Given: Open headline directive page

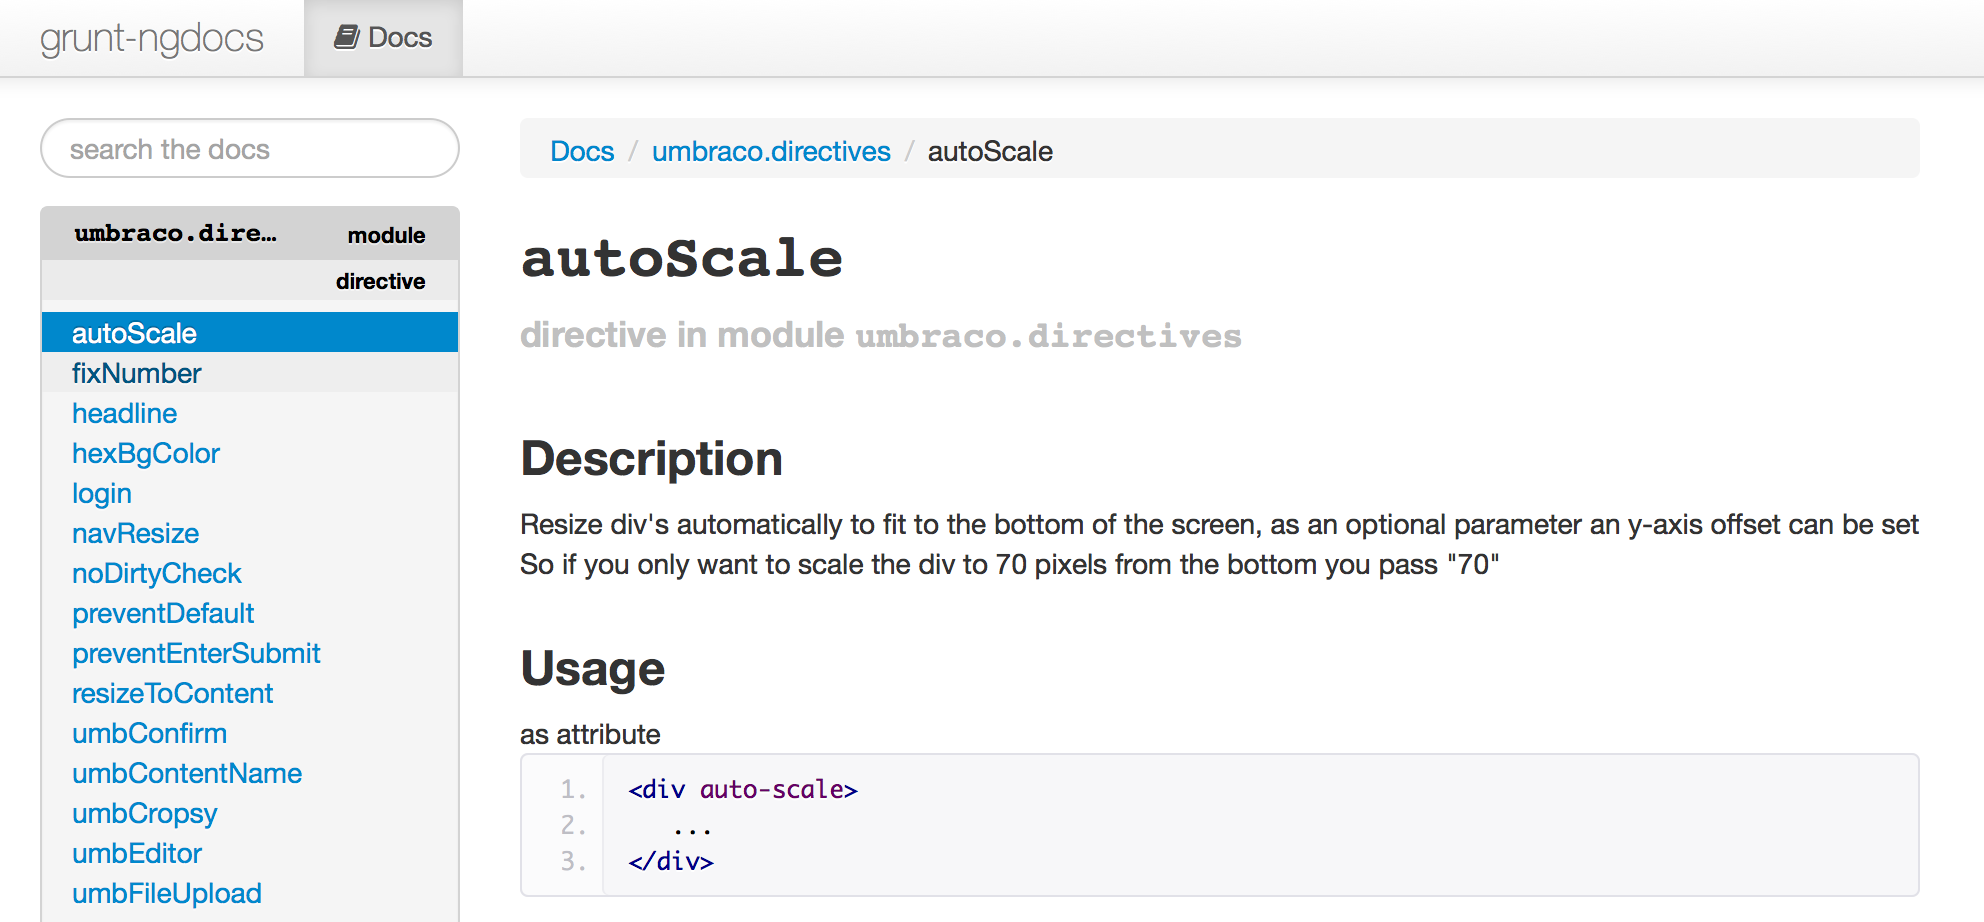Looking at the screenshot, I should coord(125,413).
